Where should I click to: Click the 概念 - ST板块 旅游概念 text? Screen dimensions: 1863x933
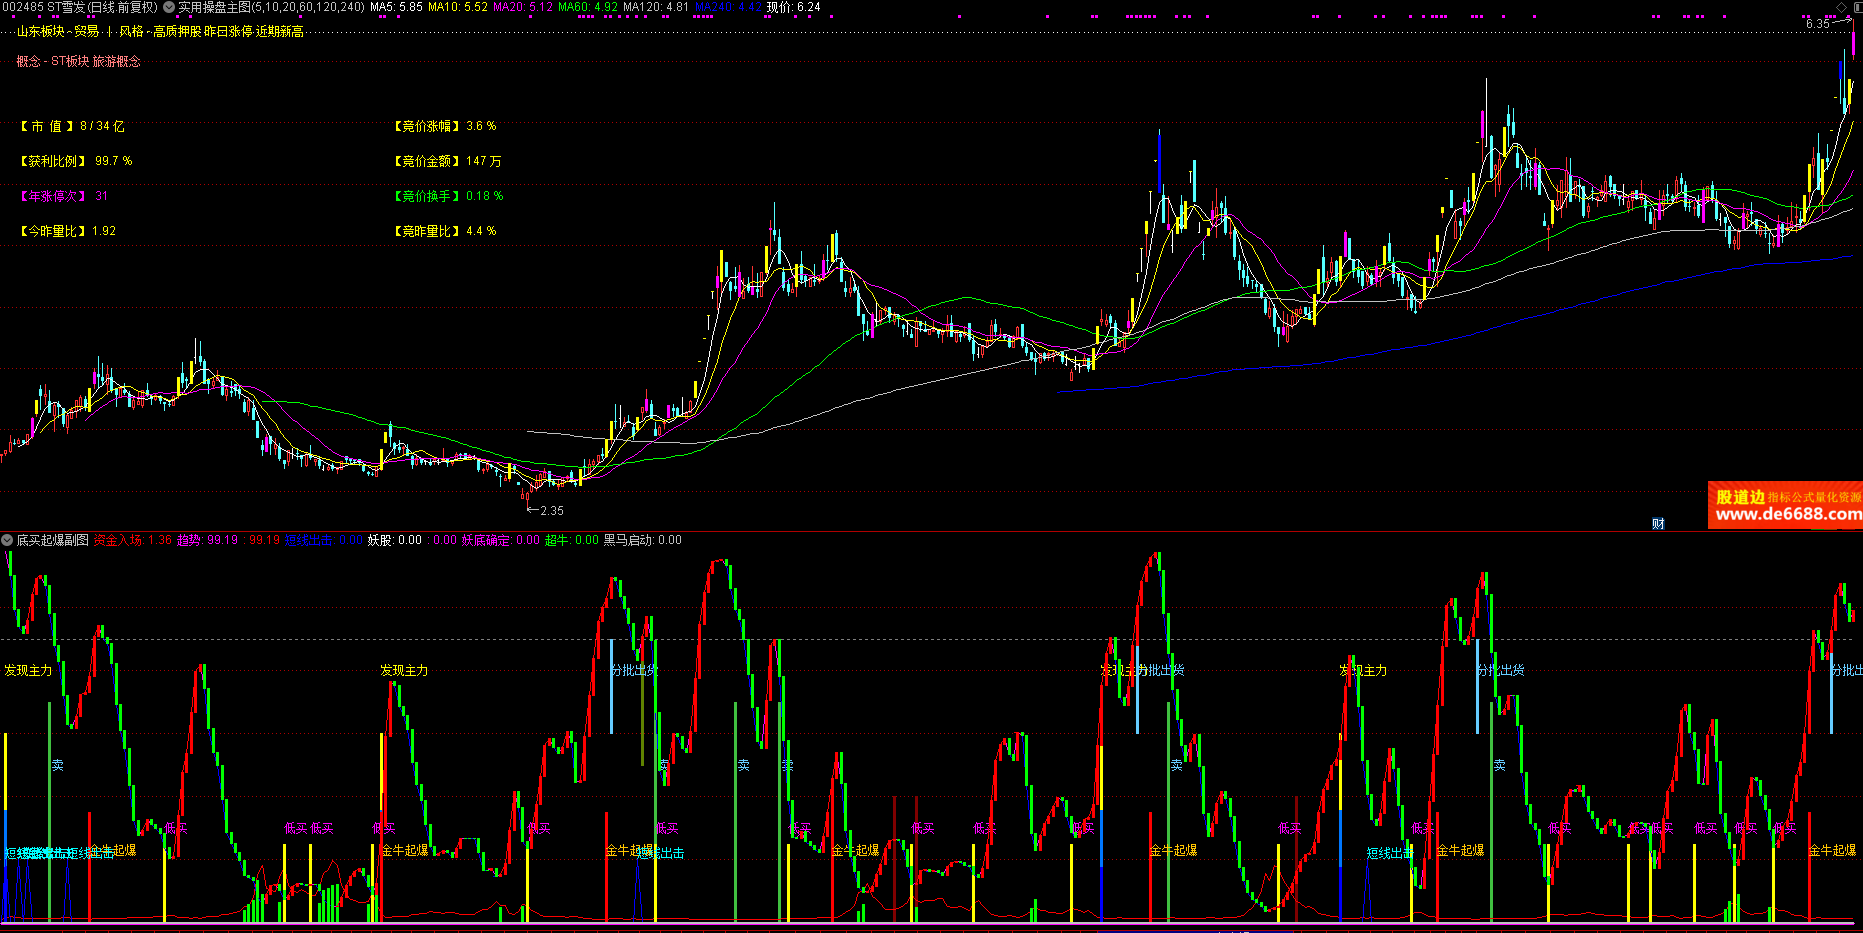(79, 62)
